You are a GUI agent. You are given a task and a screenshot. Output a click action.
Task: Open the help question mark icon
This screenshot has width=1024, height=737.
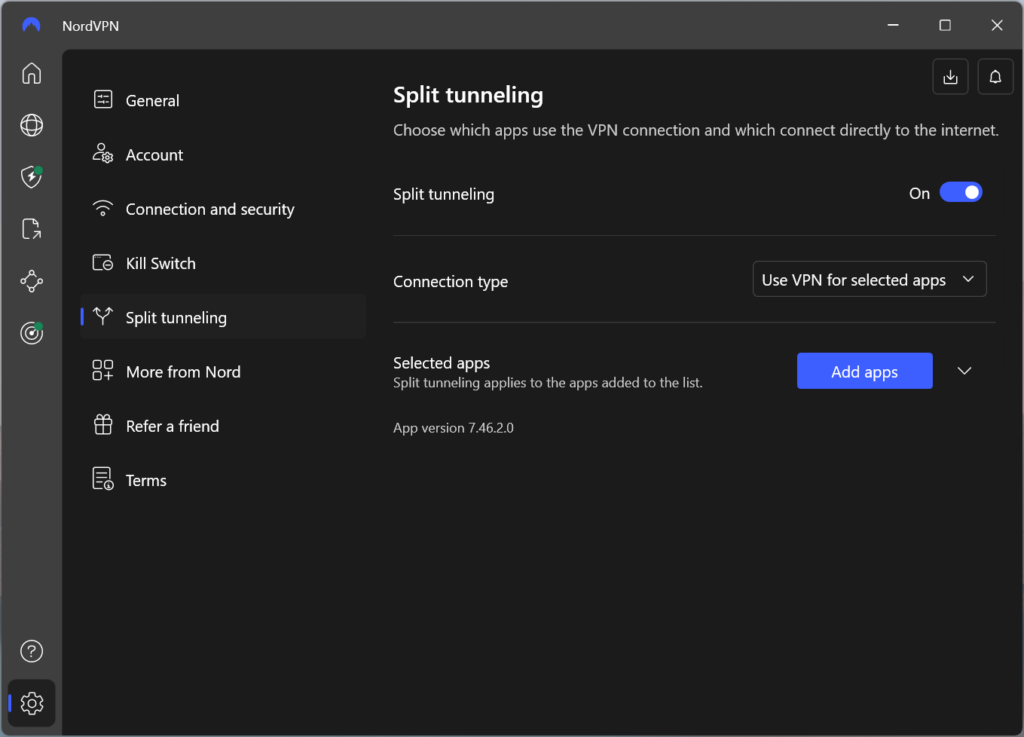coord(31,651)
